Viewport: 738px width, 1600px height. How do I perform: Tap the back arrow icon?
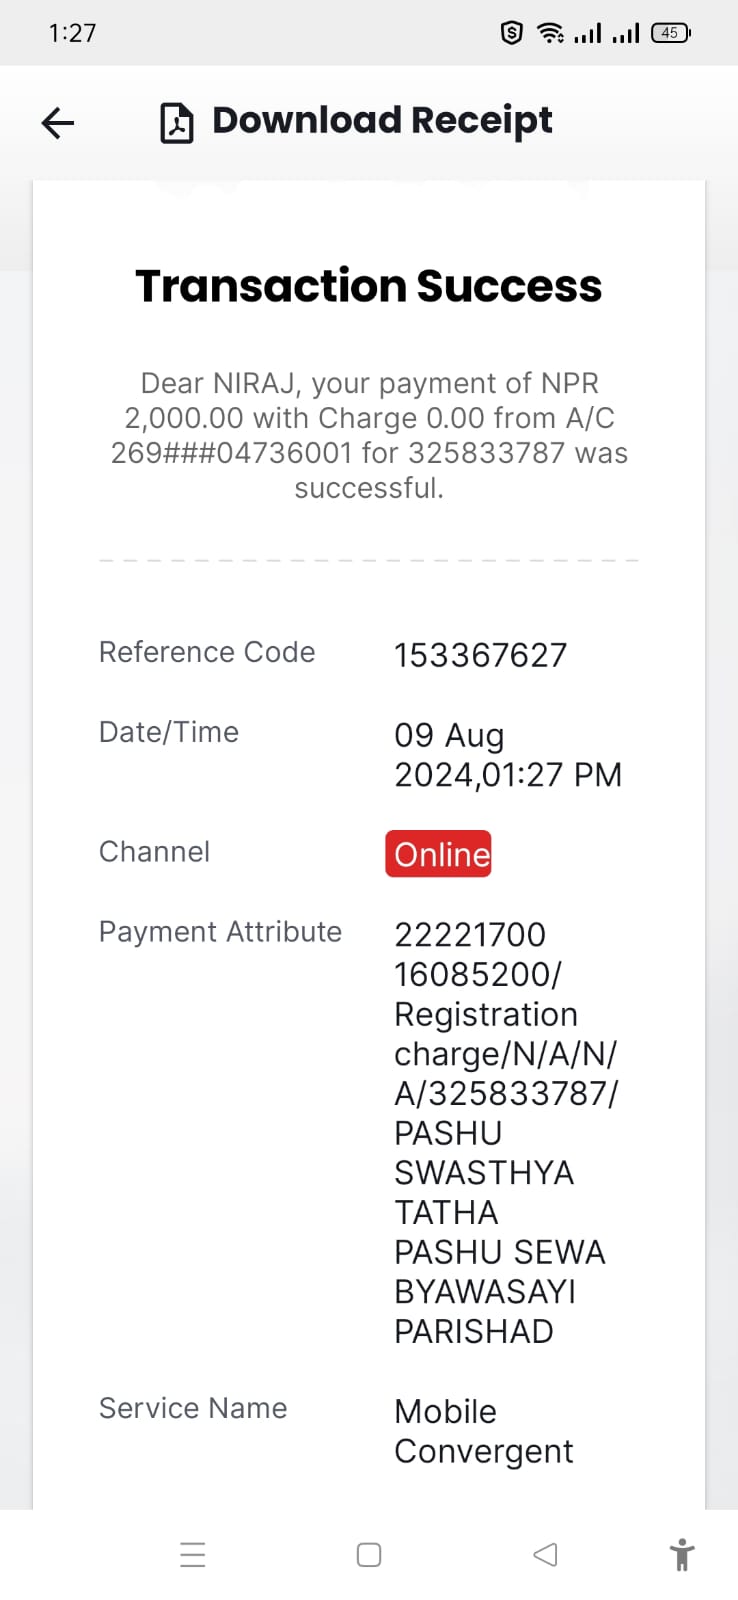click(58, 123)
